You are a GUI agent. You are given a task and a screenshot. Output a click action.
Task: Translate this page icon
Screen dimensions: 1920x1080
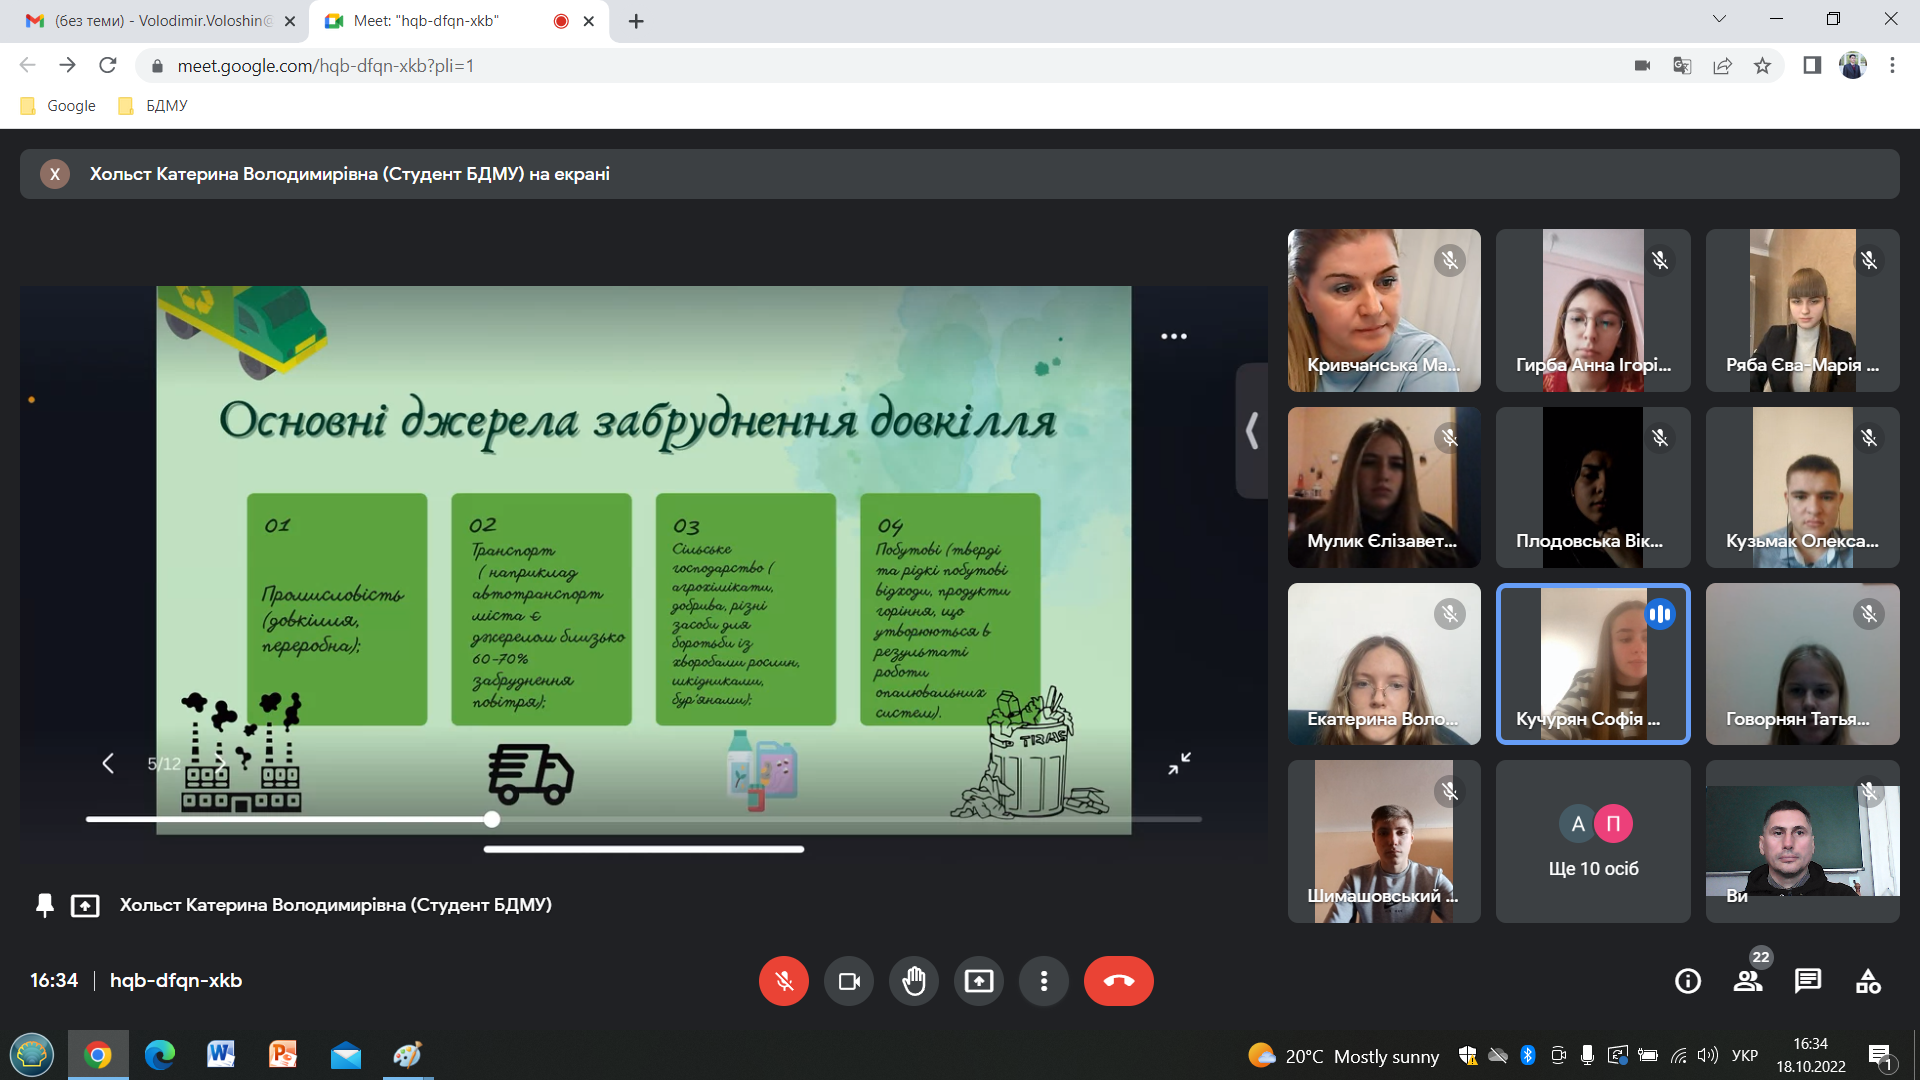(x=1682, y=66)
